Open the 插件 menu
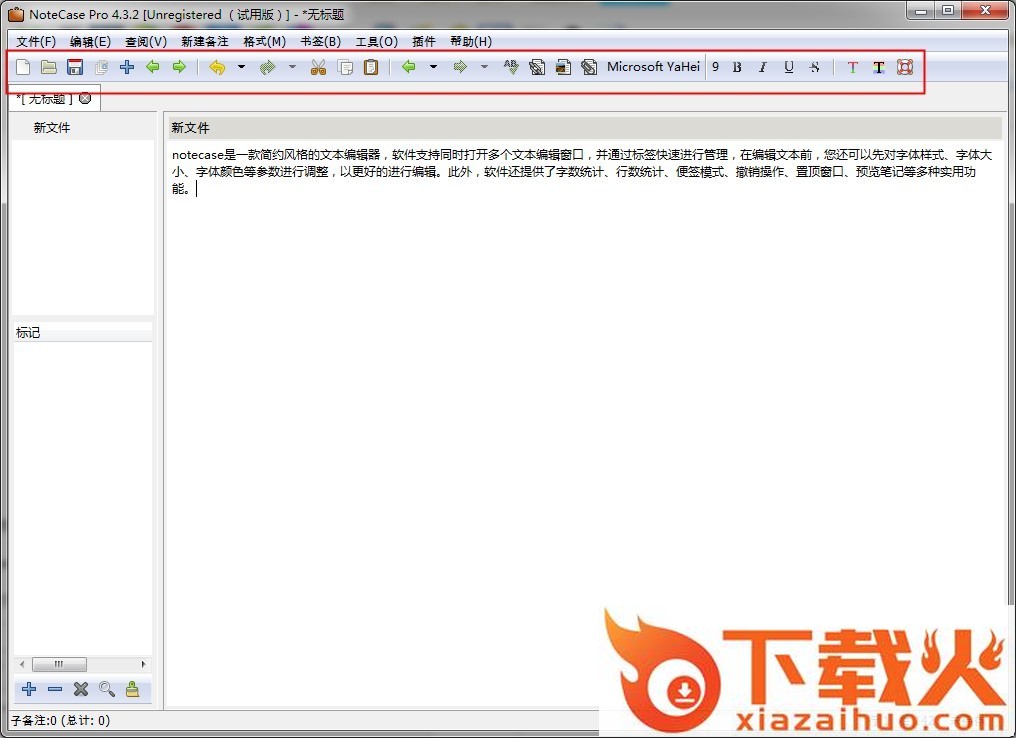Viewport: 1016px width, 738px height. [x=424, y=41]
